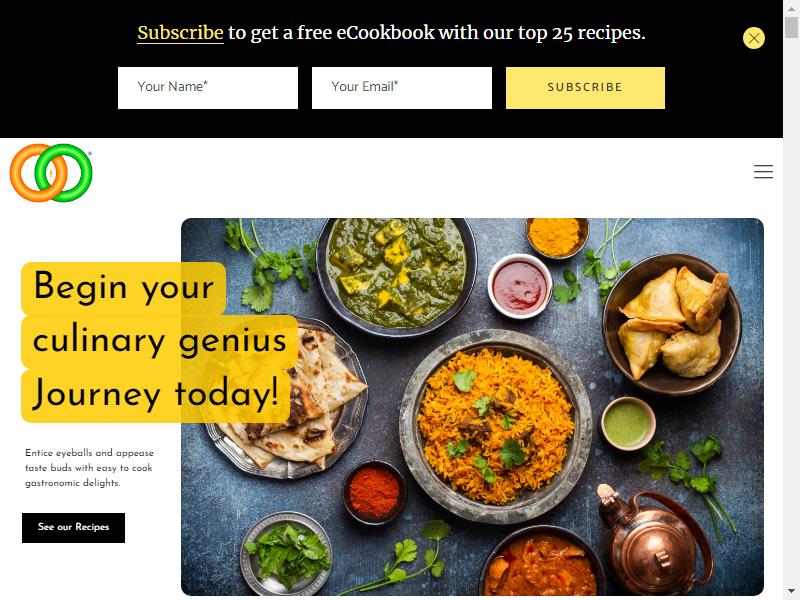The width and height of the screenshot is (800, 600).
Task: Click the orange biryani rice plate in hero image
Action: tap(495, 426)
